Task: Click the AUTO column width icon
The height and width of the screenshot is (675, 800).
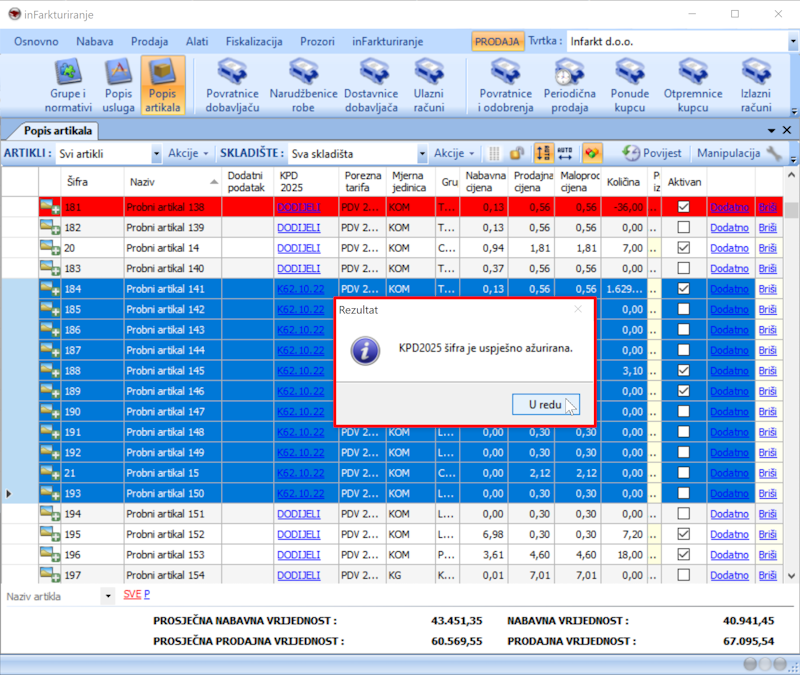Action: click(566, 153)
